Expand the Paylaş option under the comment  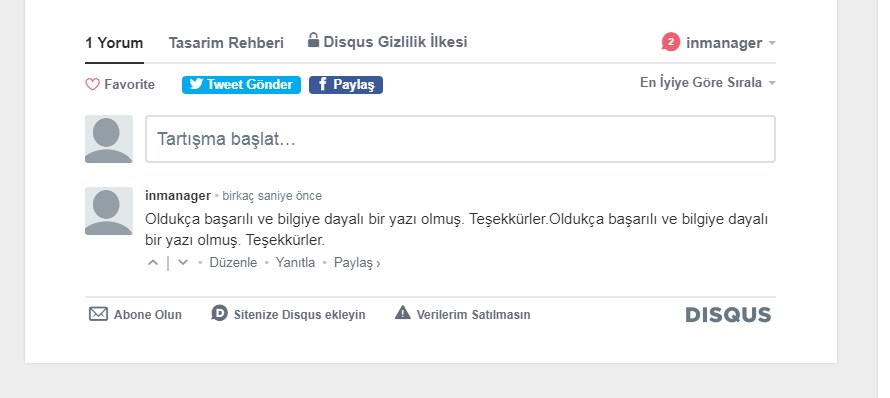[x=357, y=263]
